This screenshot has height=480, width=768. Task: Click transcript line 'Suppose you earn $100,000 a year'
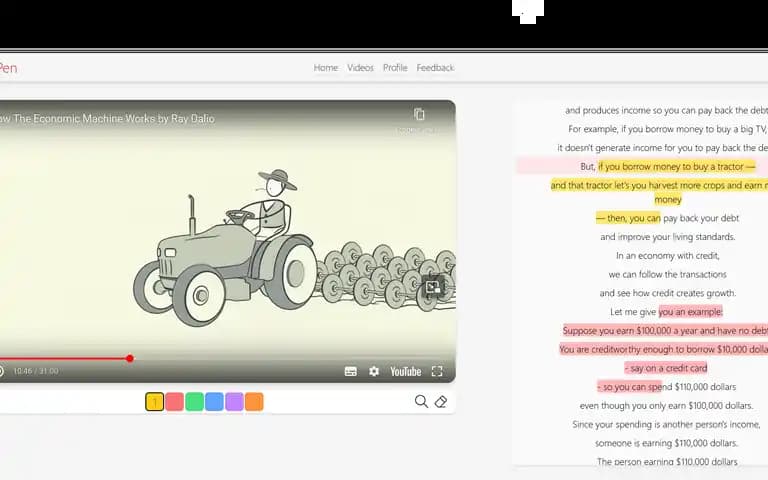[x=665, y=331]
